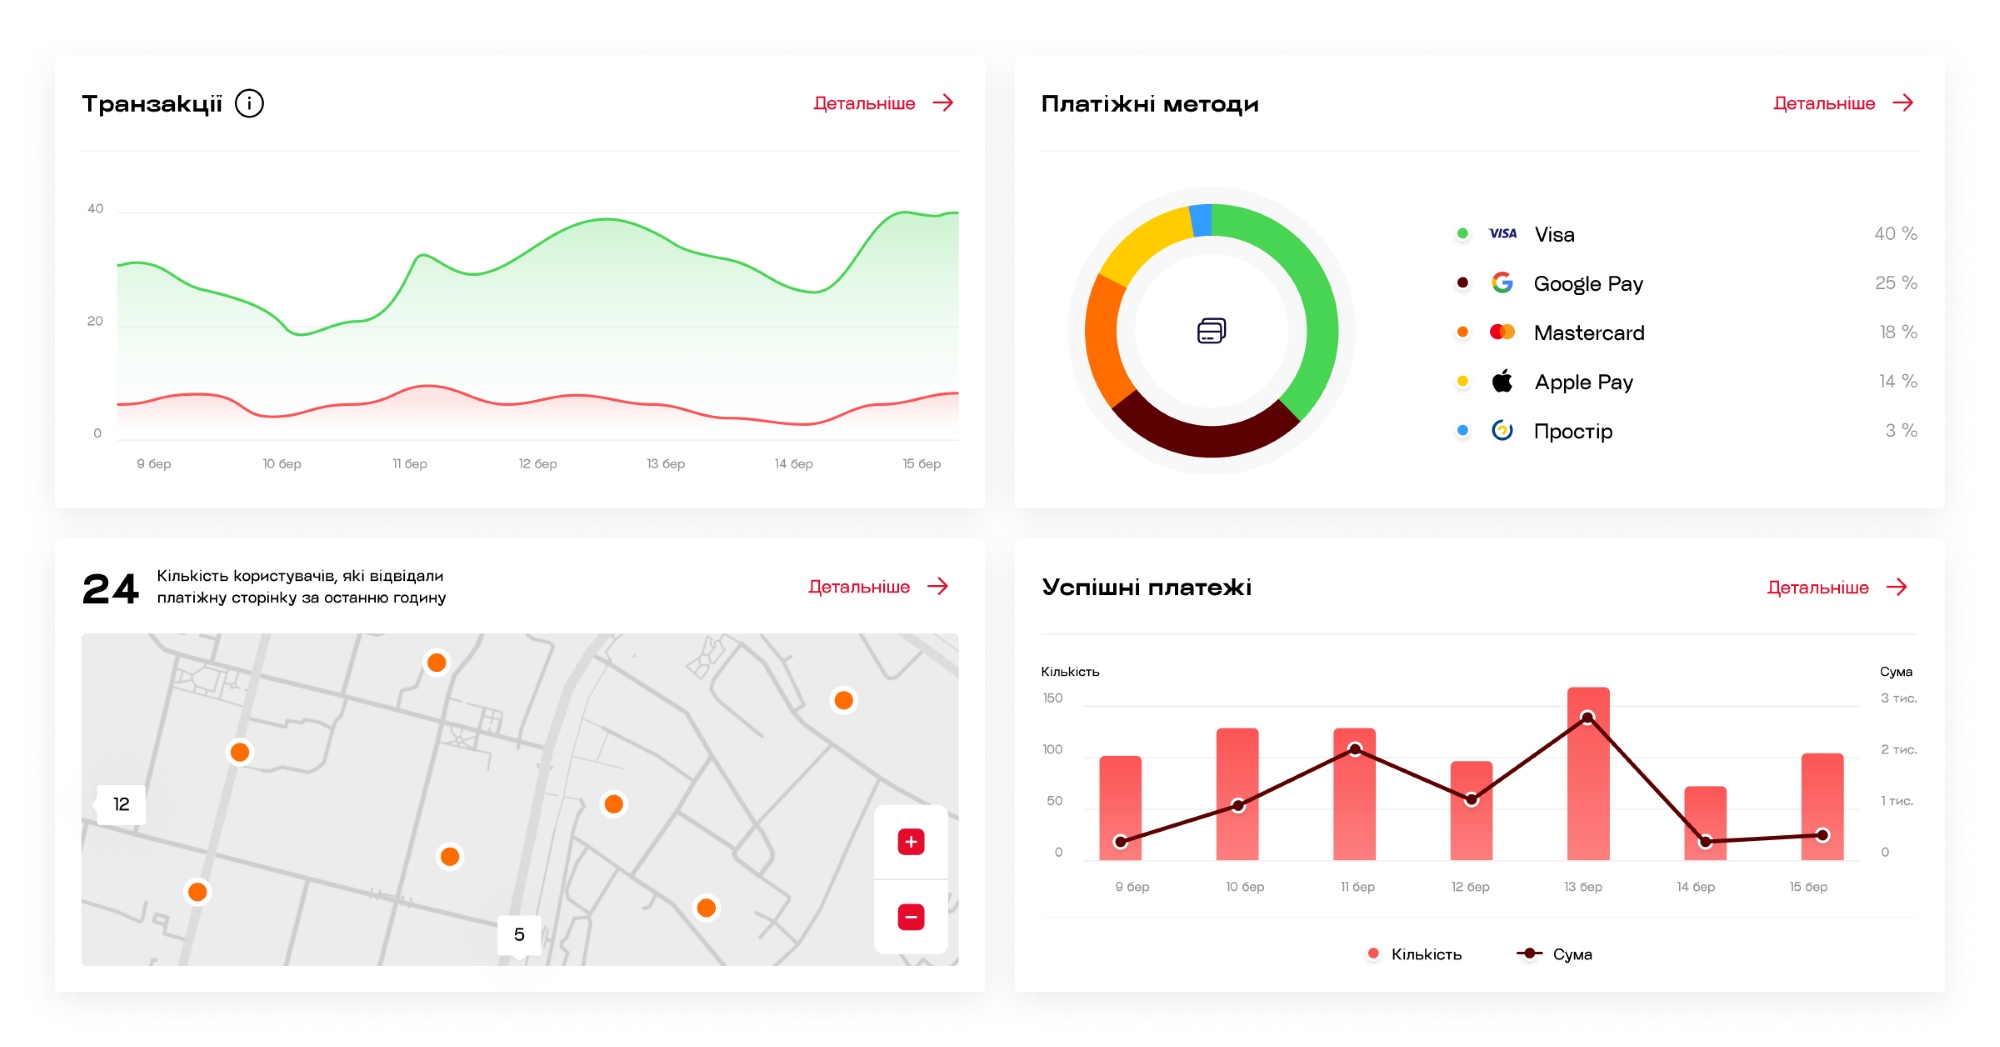Select the 13 бер bar in payments chart
The image size is (2000, 1047).
coord(1588,773)
